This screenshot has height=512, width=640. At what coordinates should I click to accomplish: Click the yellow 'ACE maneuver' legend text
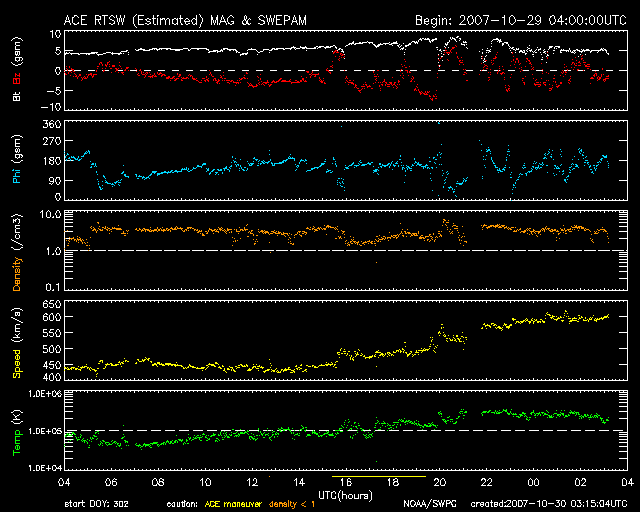tap(233, 504)
